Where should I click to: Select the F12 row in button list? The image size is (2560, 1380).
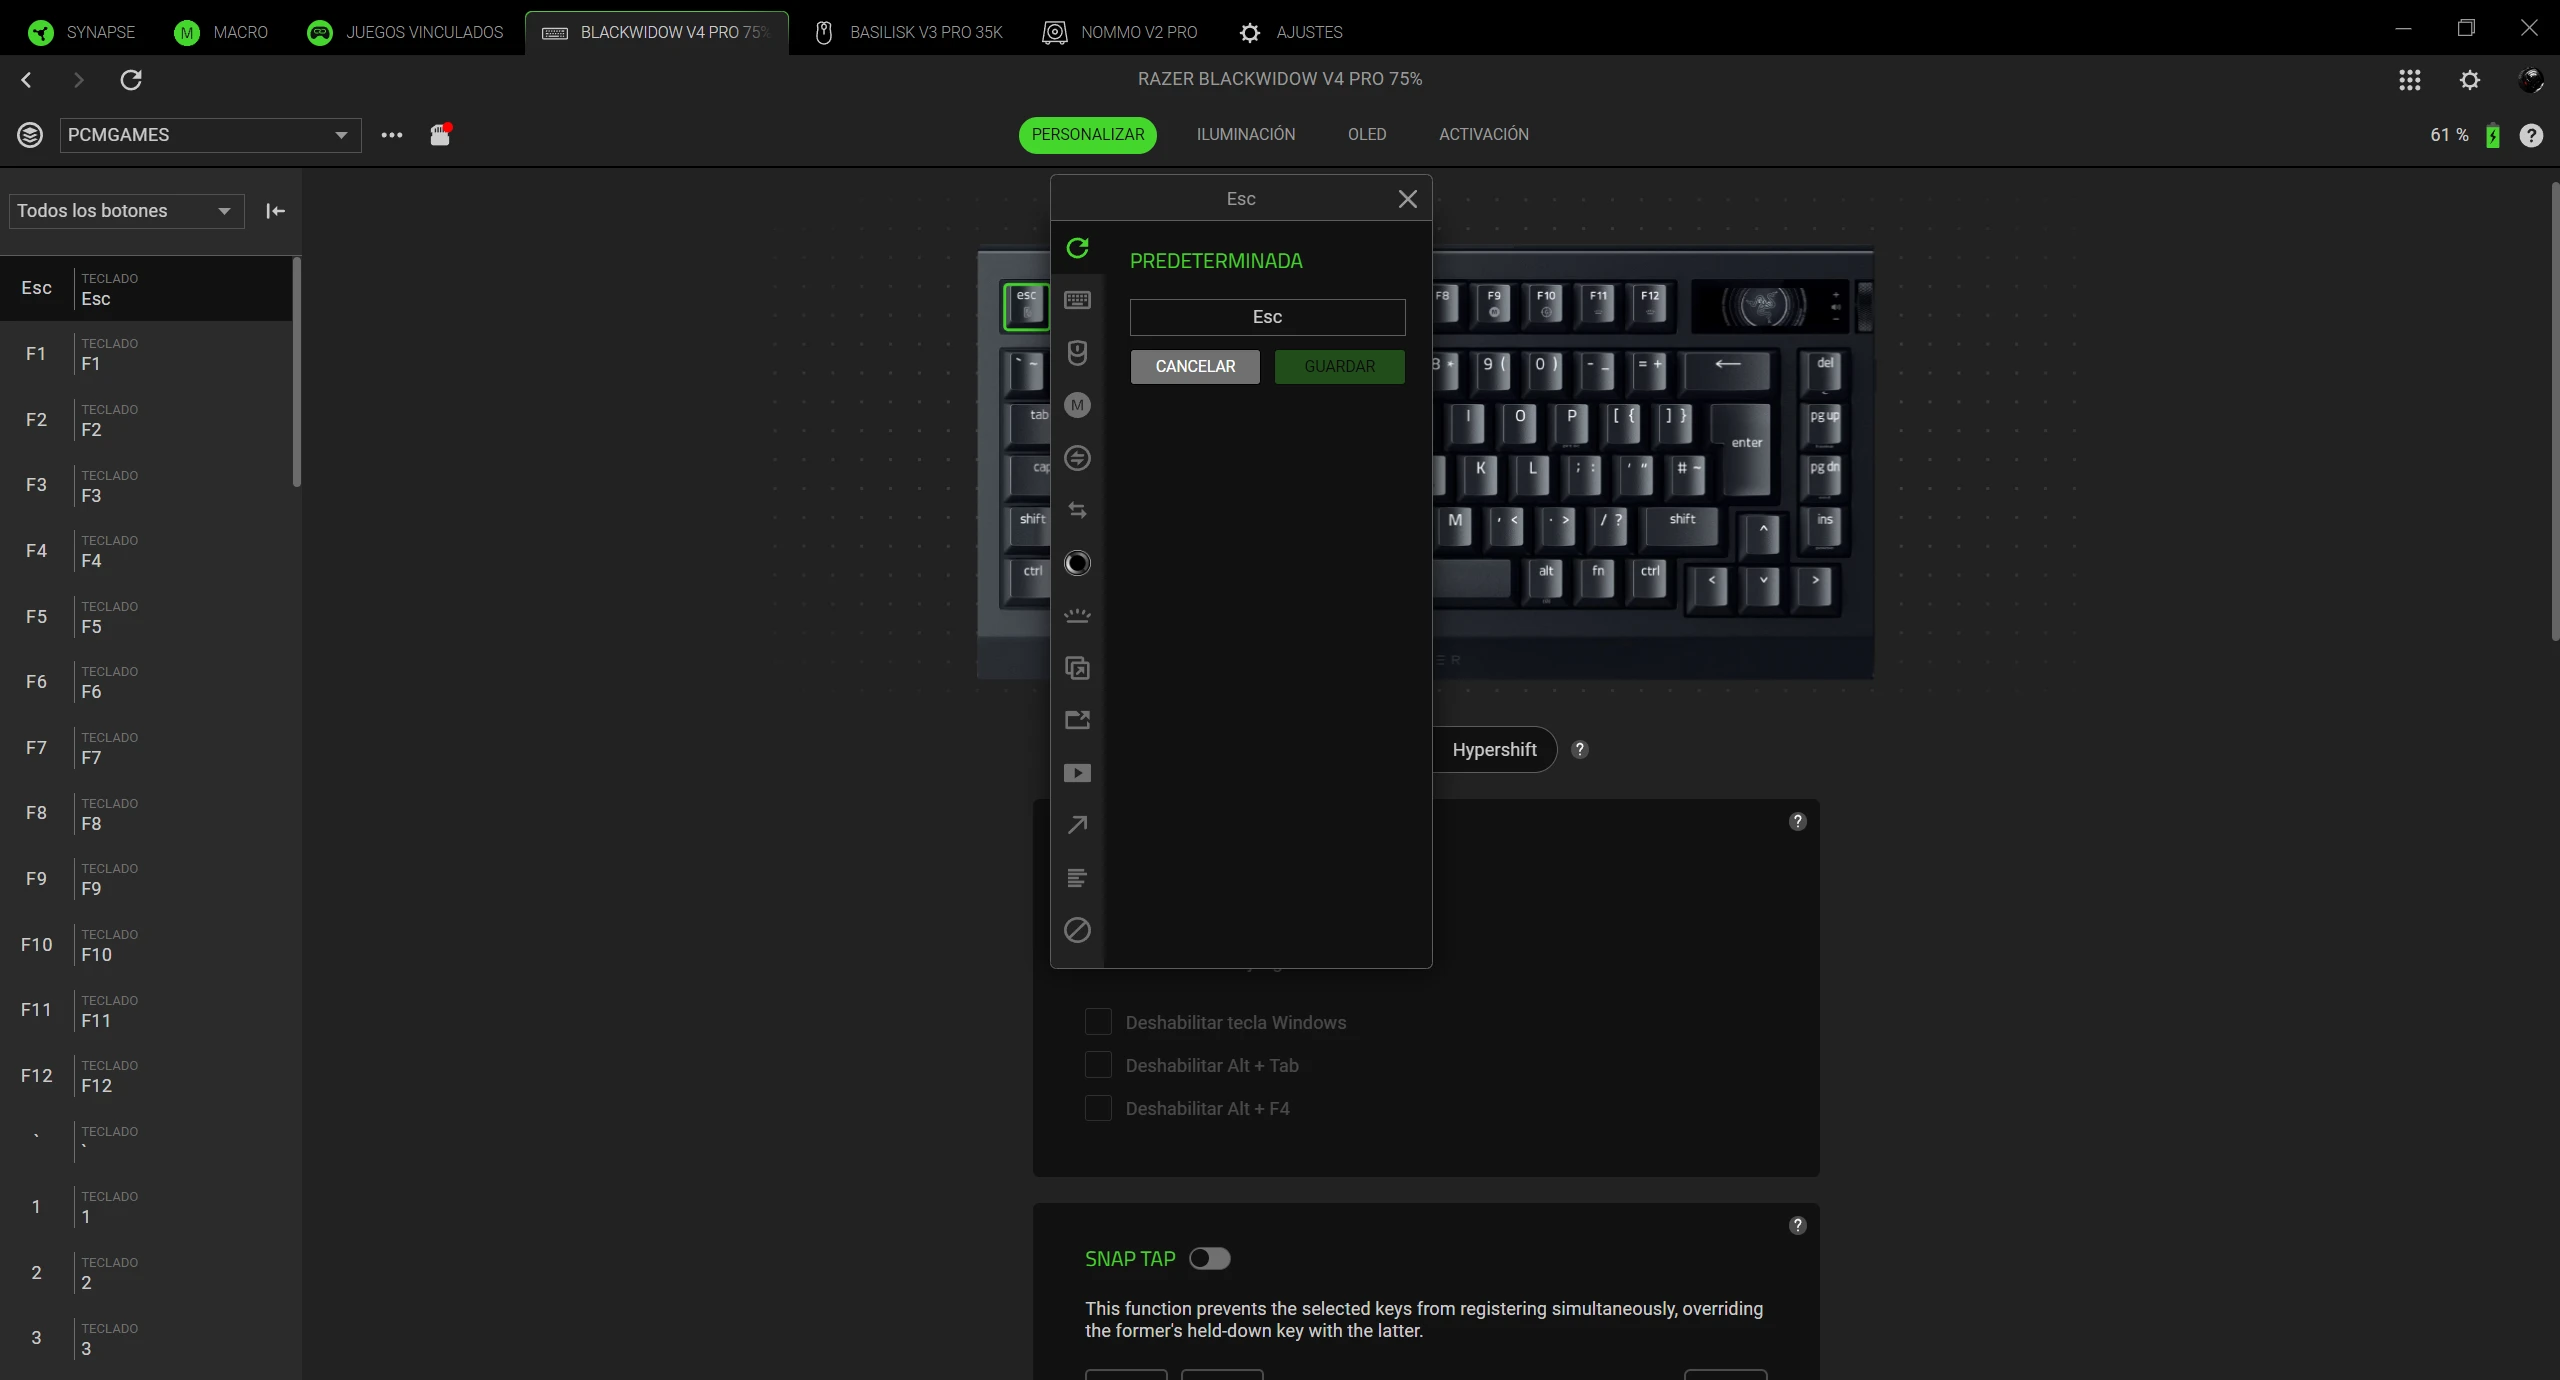(x=146, y=1076)
